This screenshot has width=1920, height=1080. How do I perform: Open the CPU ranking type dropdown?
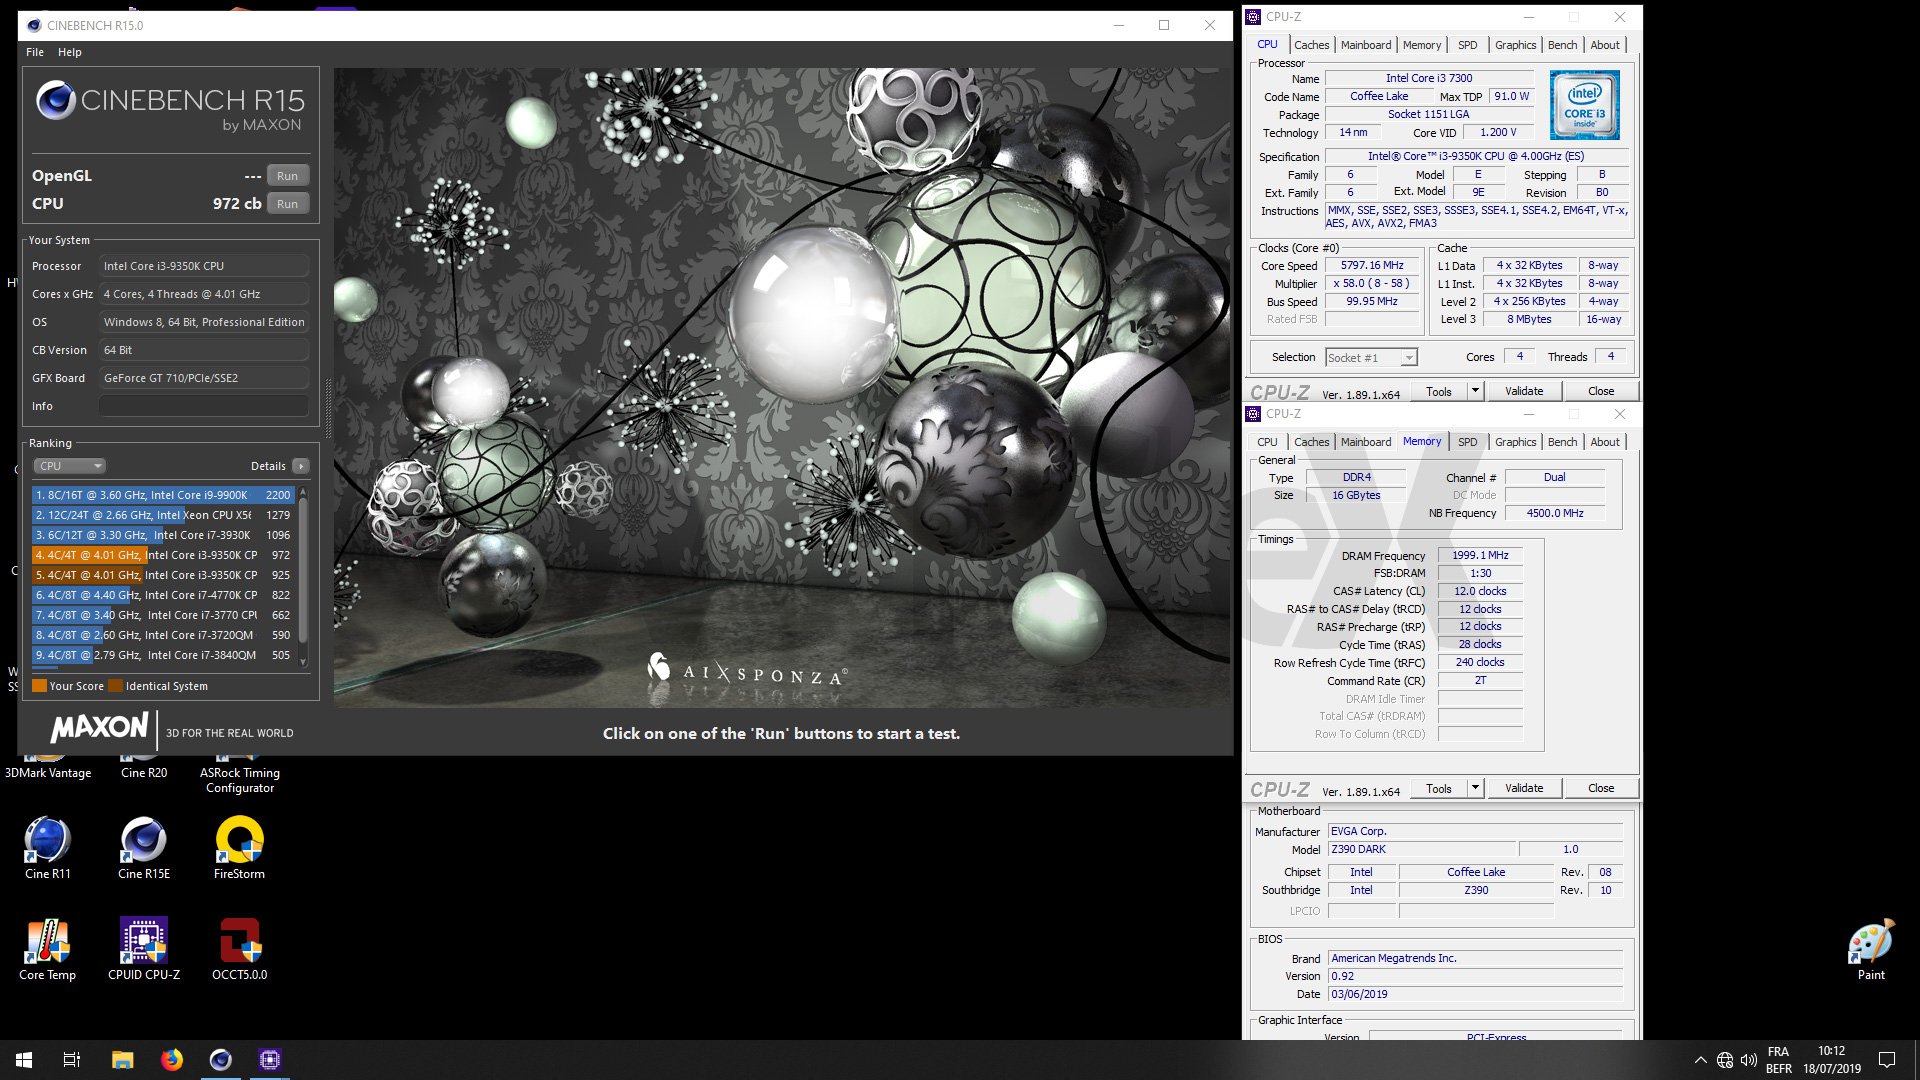coord(69,466)
